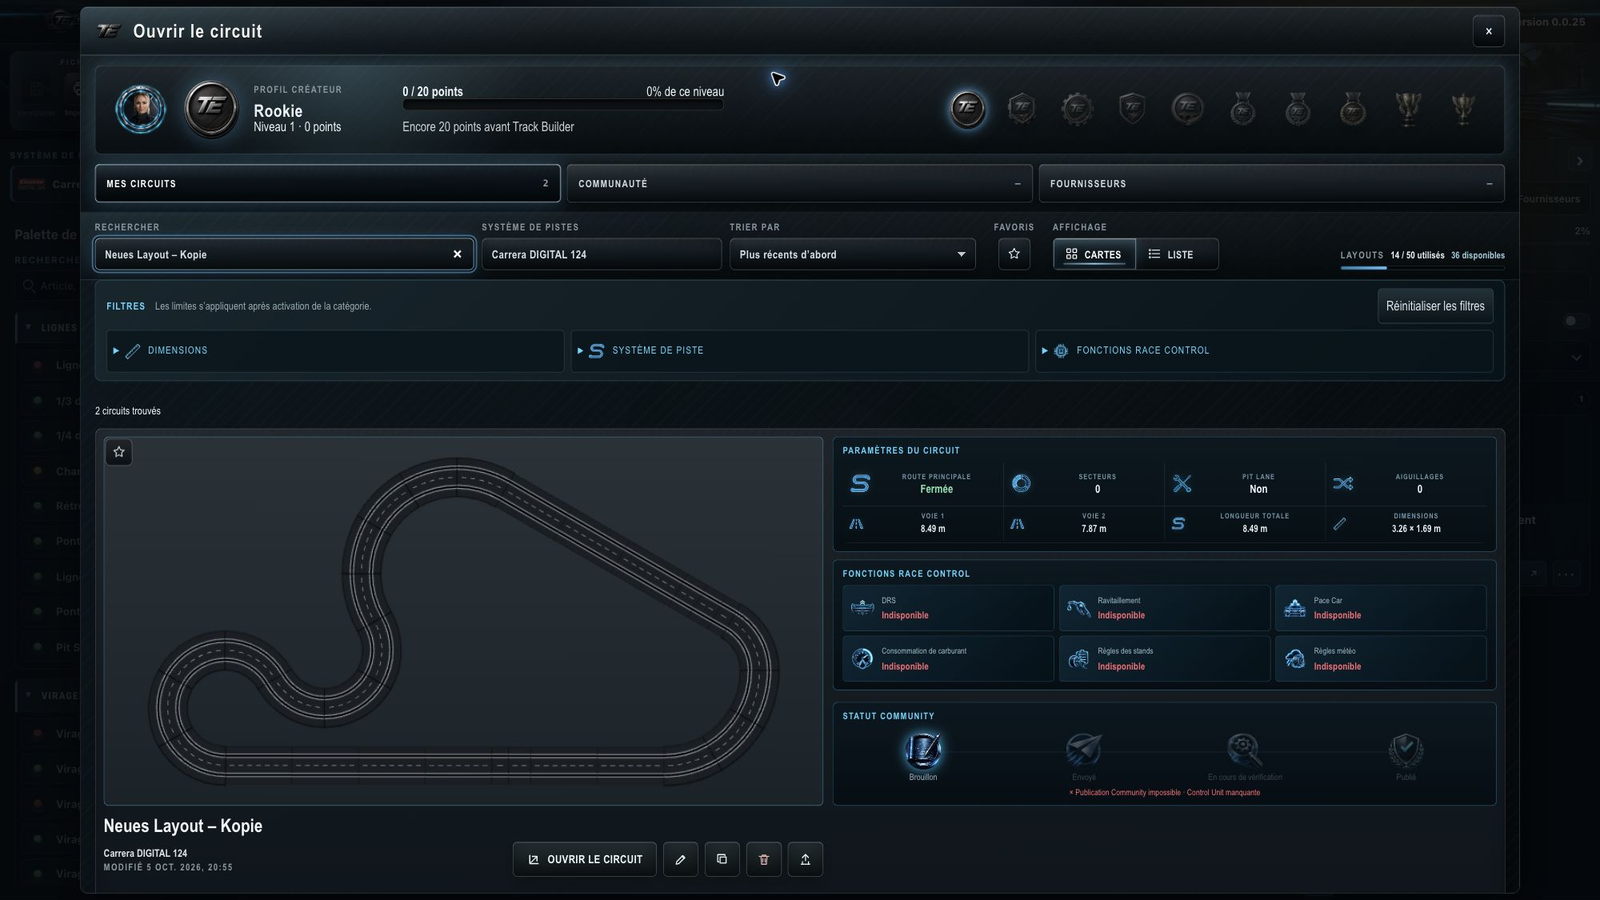Screen dimensions: 1600x900
Task: Expand the Dimensions filter
Action: pos(335,351)
